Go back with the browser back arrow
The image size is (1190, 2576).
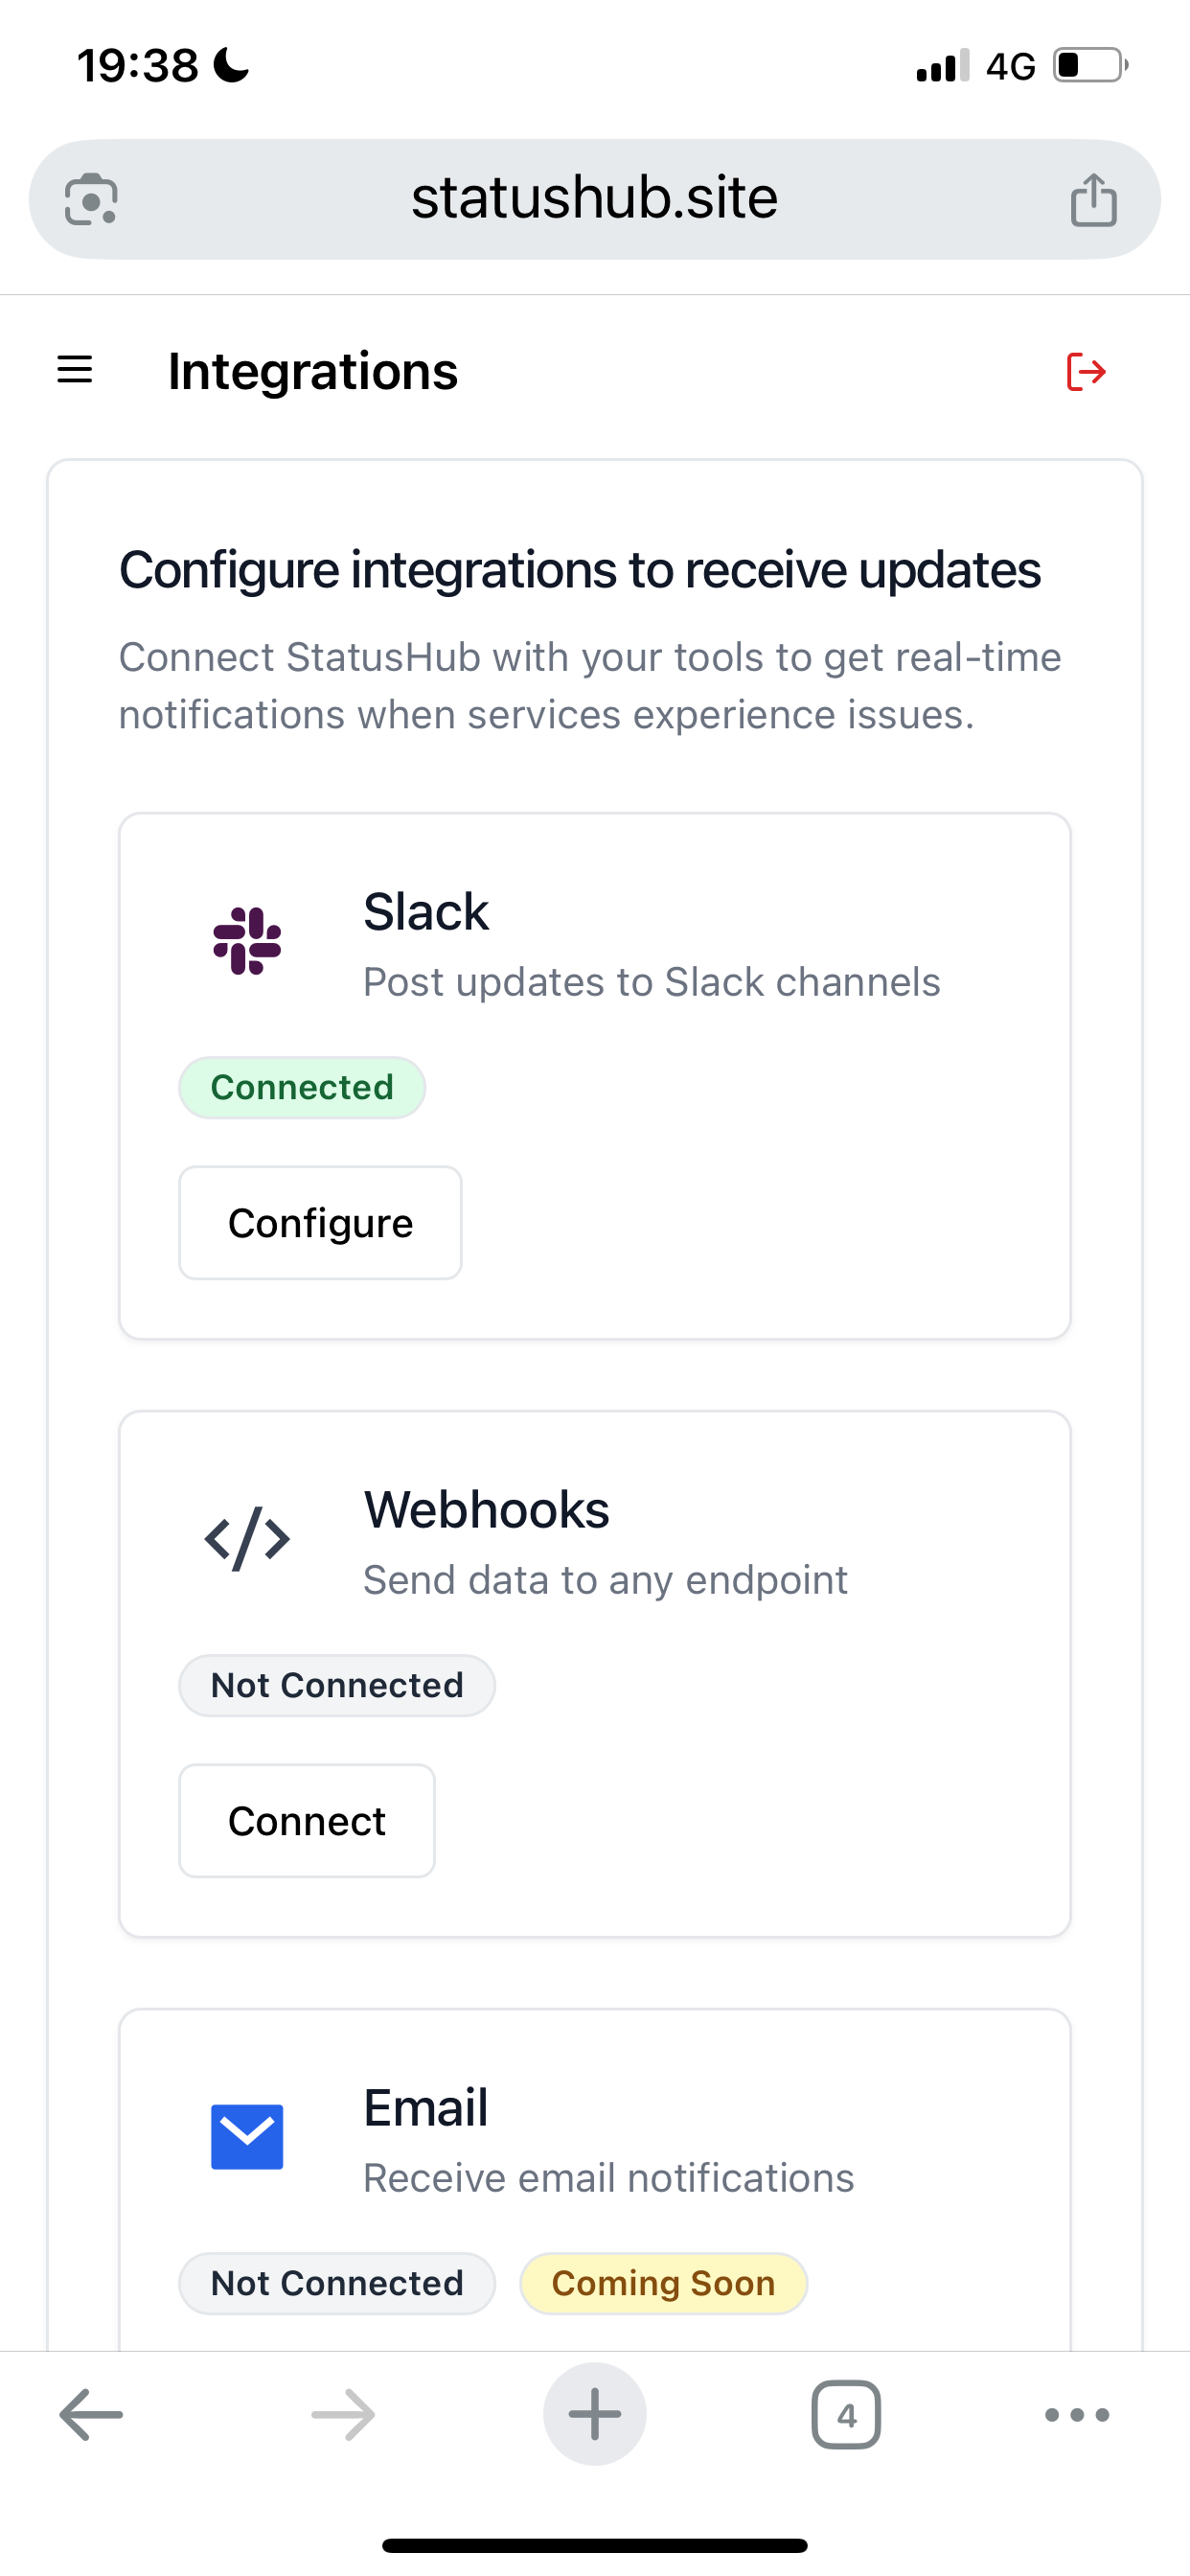(x=91, y=2415)
